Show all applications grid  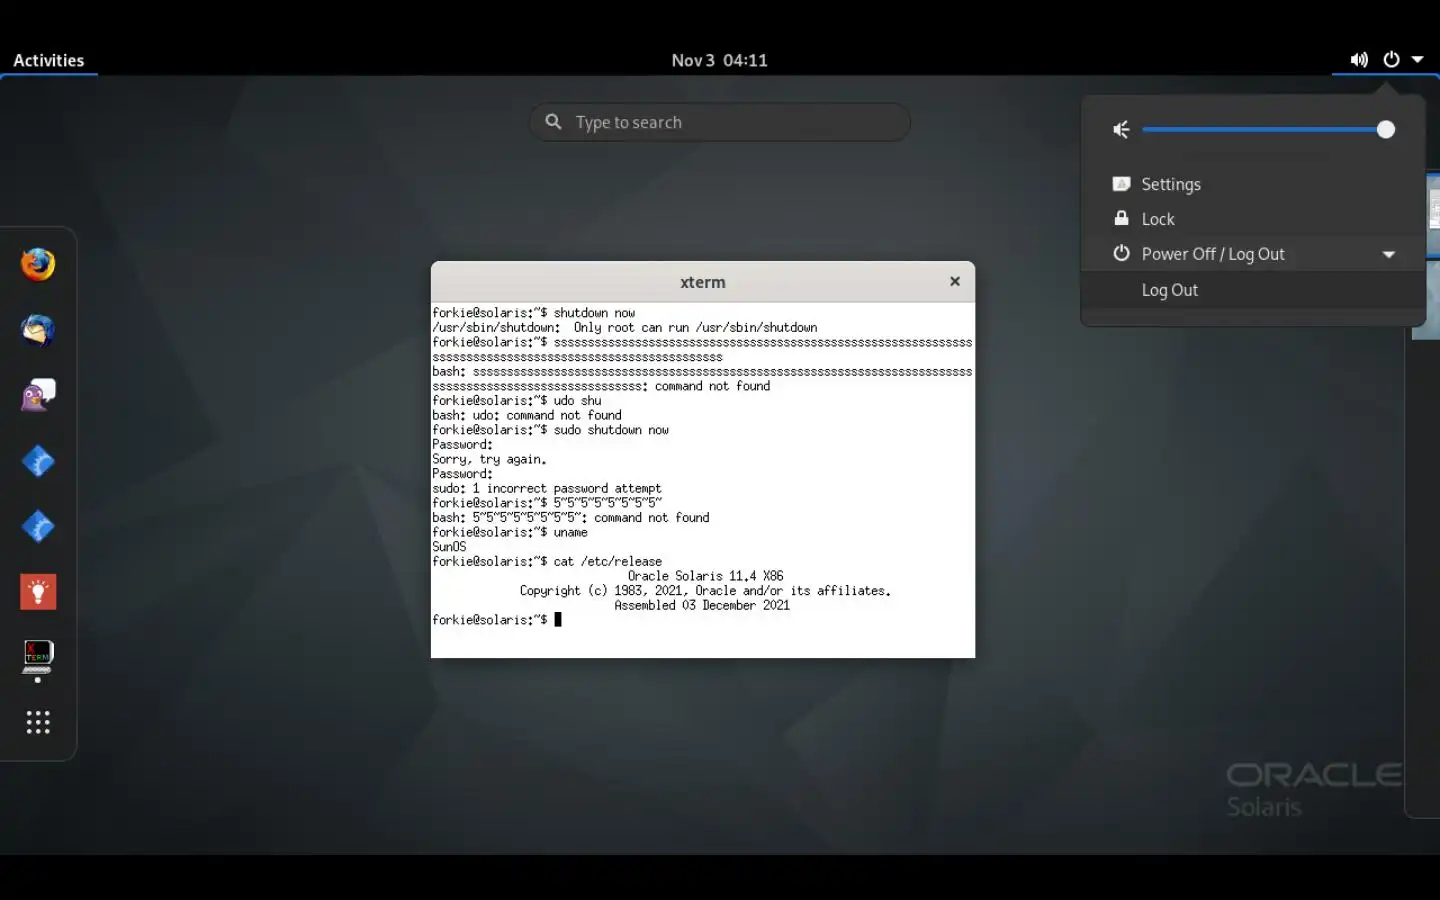tap(38, 722)
